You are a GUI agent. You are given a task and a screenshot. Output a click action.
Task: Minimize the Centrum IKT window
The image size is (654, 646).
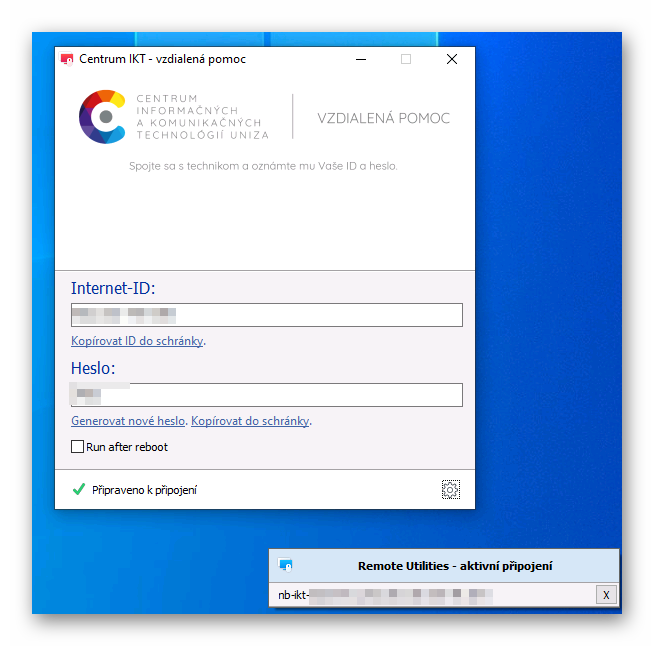[360, 59]
